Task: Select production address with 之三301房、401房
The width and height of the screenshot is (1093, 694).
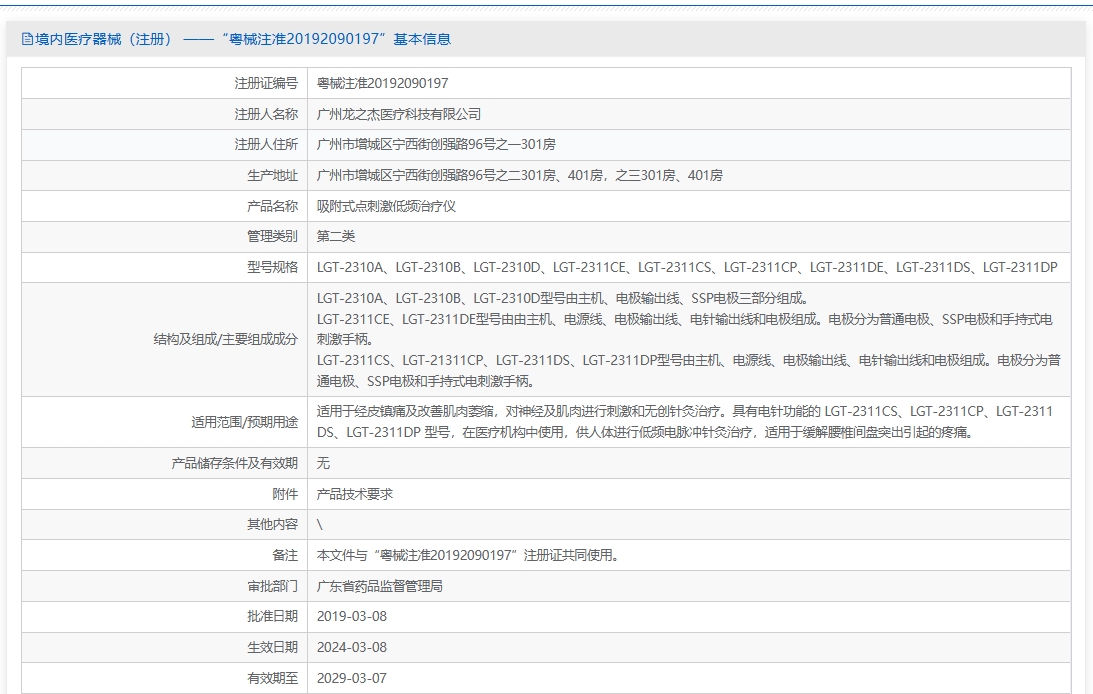Action: pyautogui.click(x=519, y=176)
